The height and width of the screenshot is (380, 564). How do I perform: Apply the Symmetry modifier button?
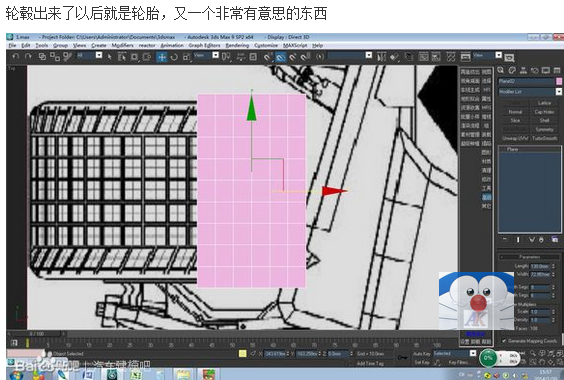545,129
